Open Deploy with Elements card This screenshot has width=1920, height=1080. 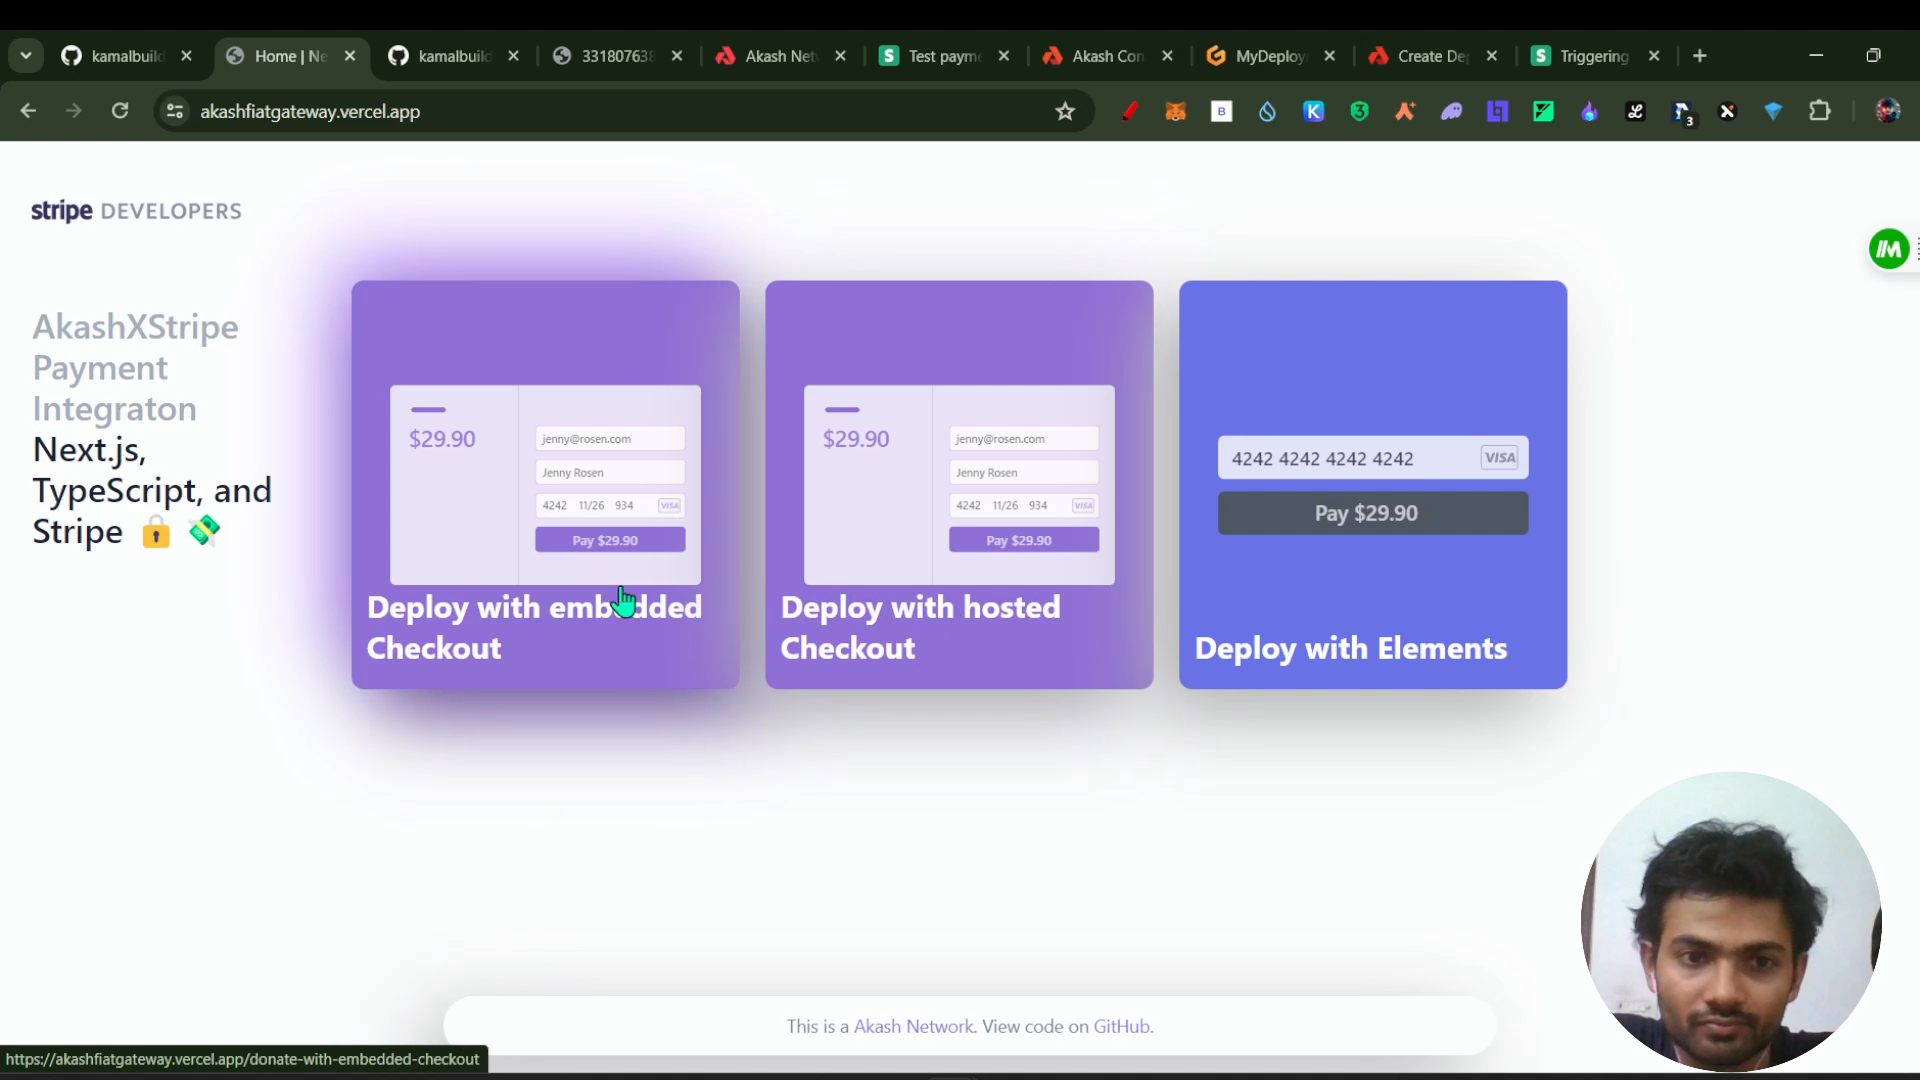click(x=1373, y=484)
